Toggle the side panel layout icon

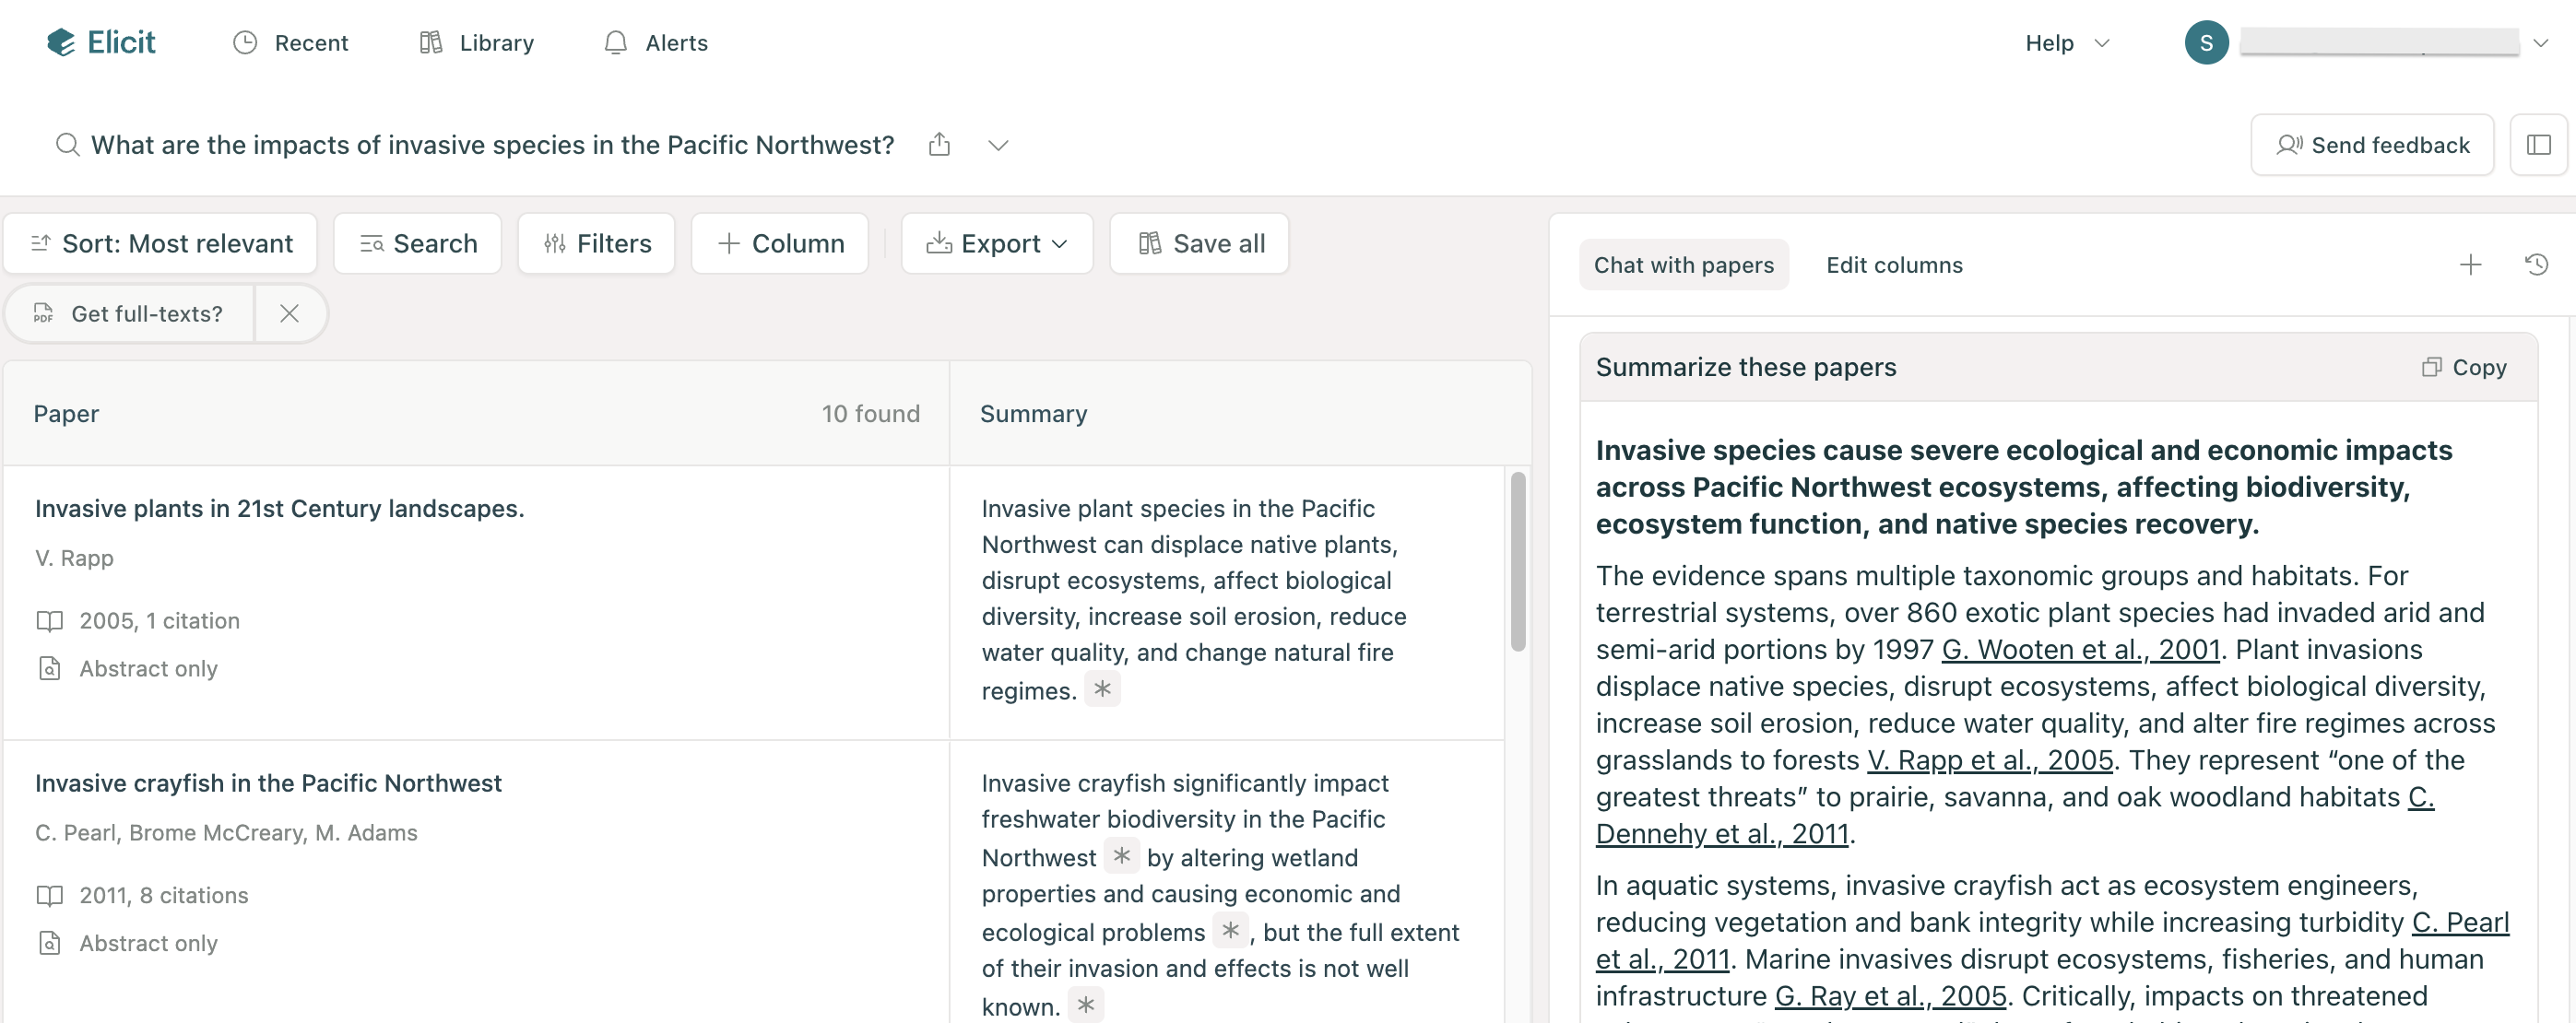[x=2538, y=145]
